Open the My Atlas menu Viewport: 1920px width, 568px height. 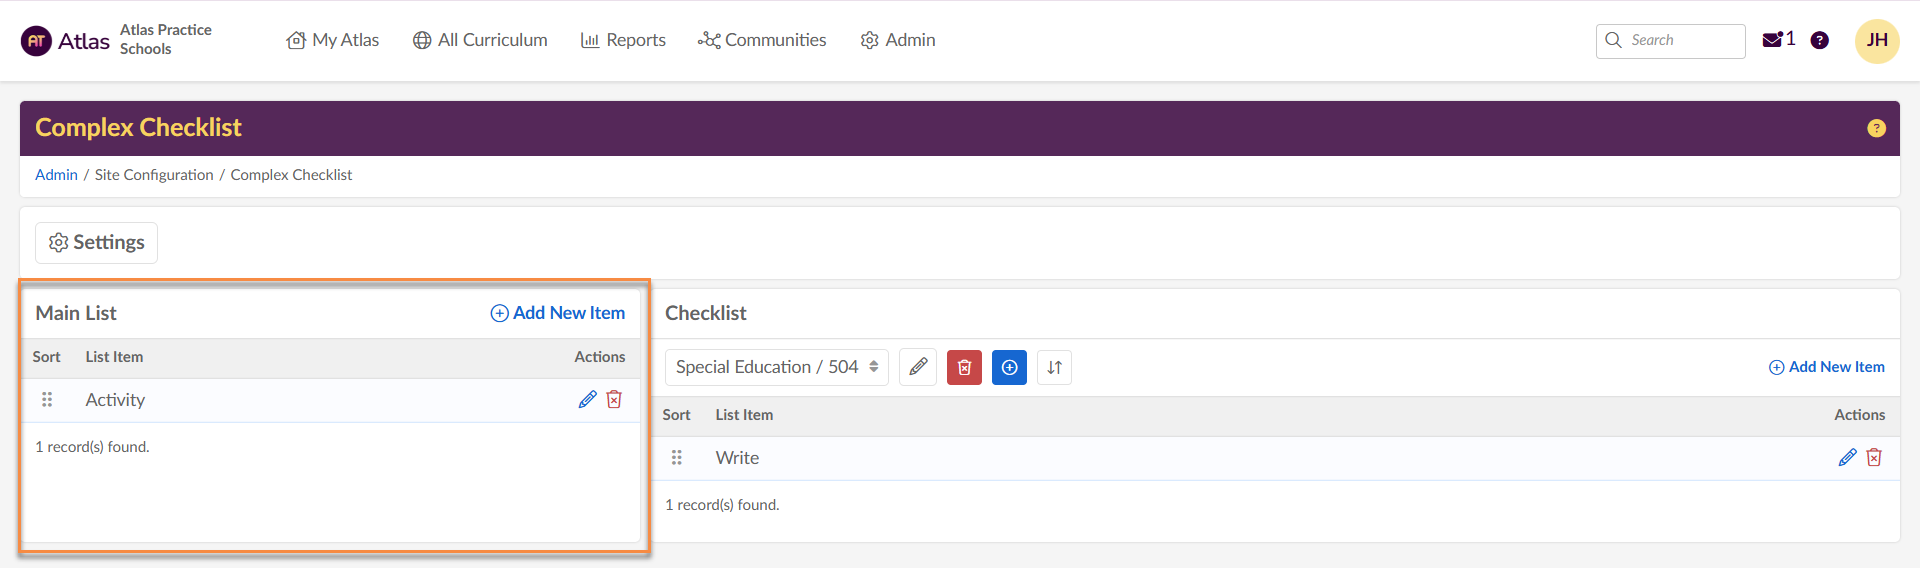333,40
